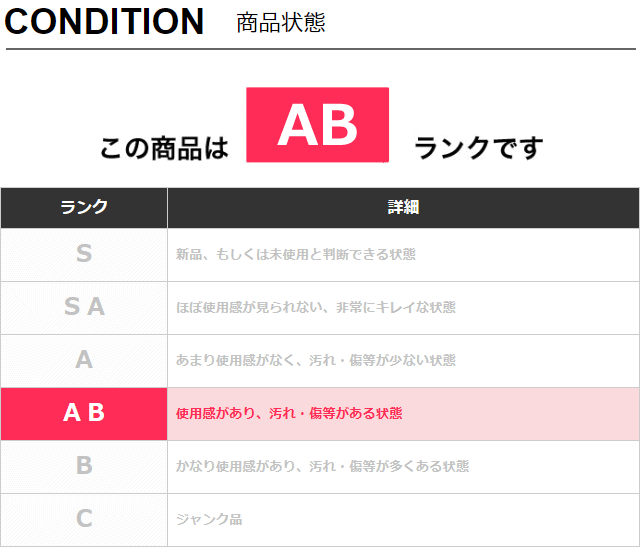Click description ほぼ使用感が見られない、非常にキレイな状態
The height and width of the screenshot is (550, 640).
click(x=315, y=308)
